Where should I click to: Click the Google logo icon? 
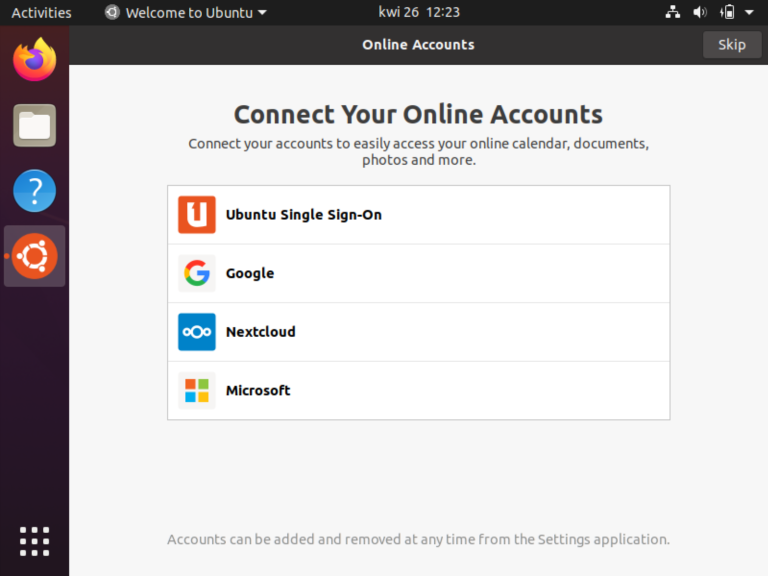click(196, 273)
